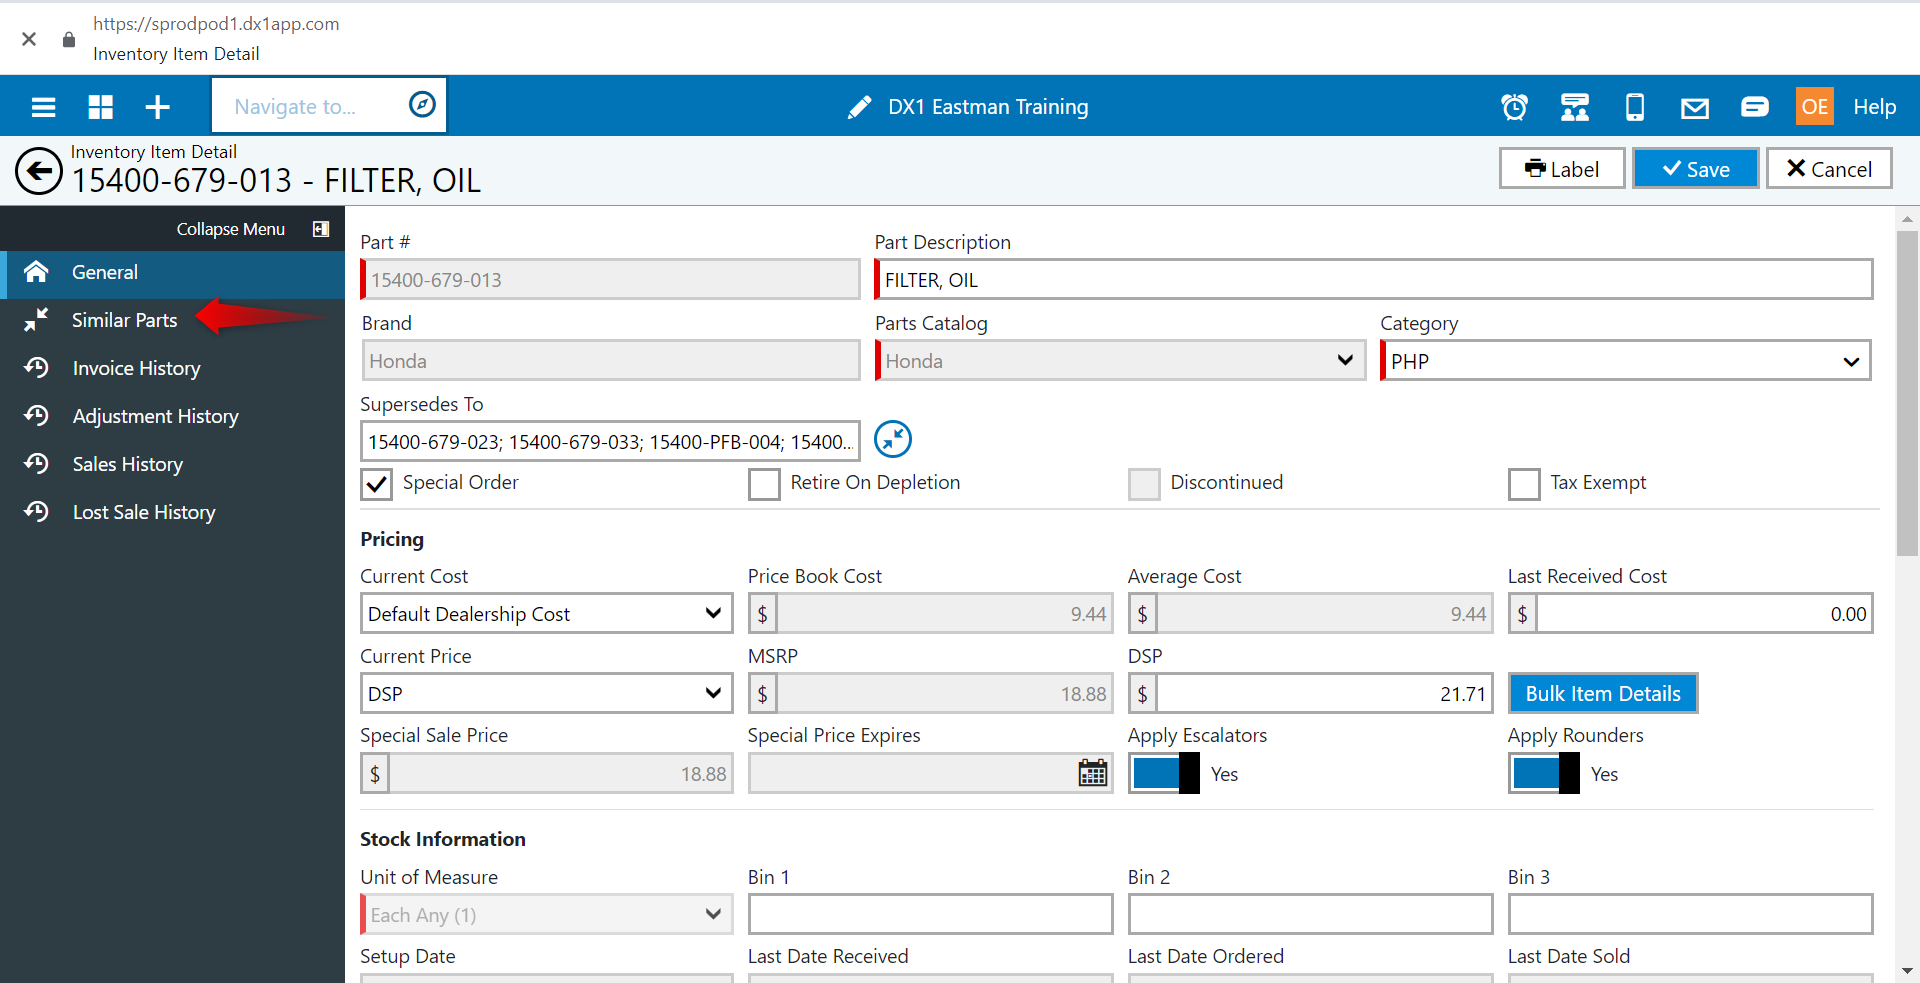This screenshot has height=983, width=1920.
Task: Check the Tax Exempt checkbox
Action: coord(1524,484)
